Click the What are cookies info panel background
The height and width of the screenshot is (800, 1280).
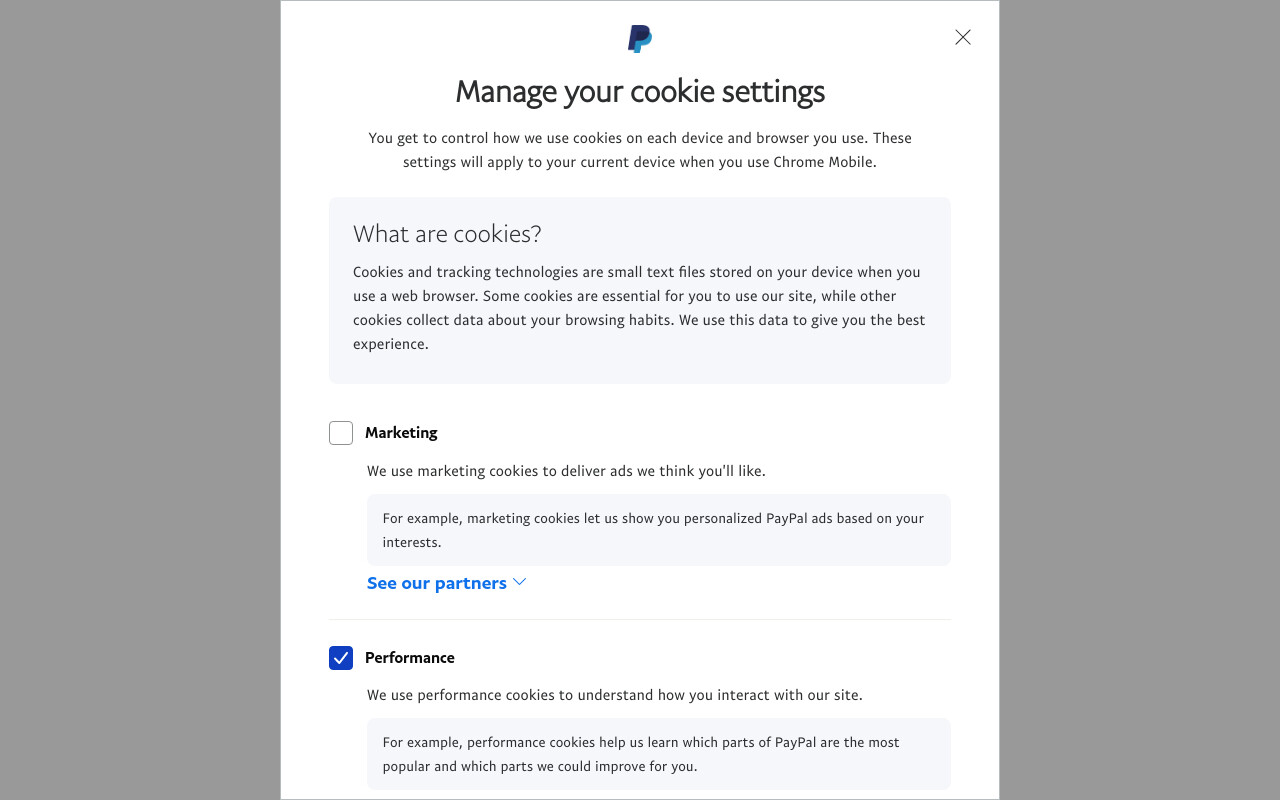(640, 290)
